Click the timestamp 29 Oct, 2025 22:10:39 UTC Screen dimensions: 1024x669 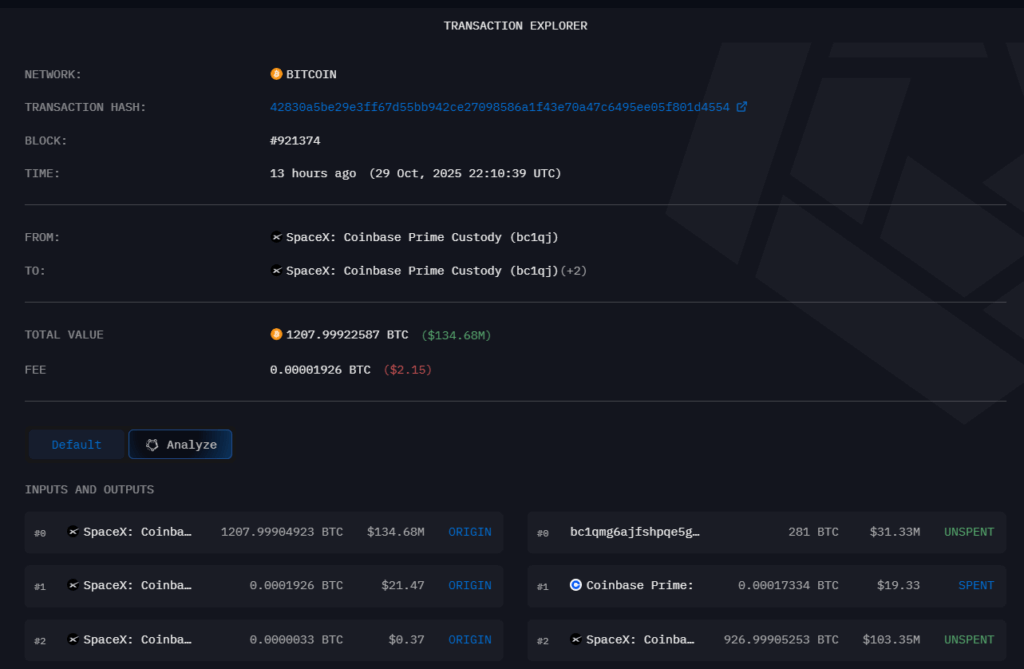465,174
